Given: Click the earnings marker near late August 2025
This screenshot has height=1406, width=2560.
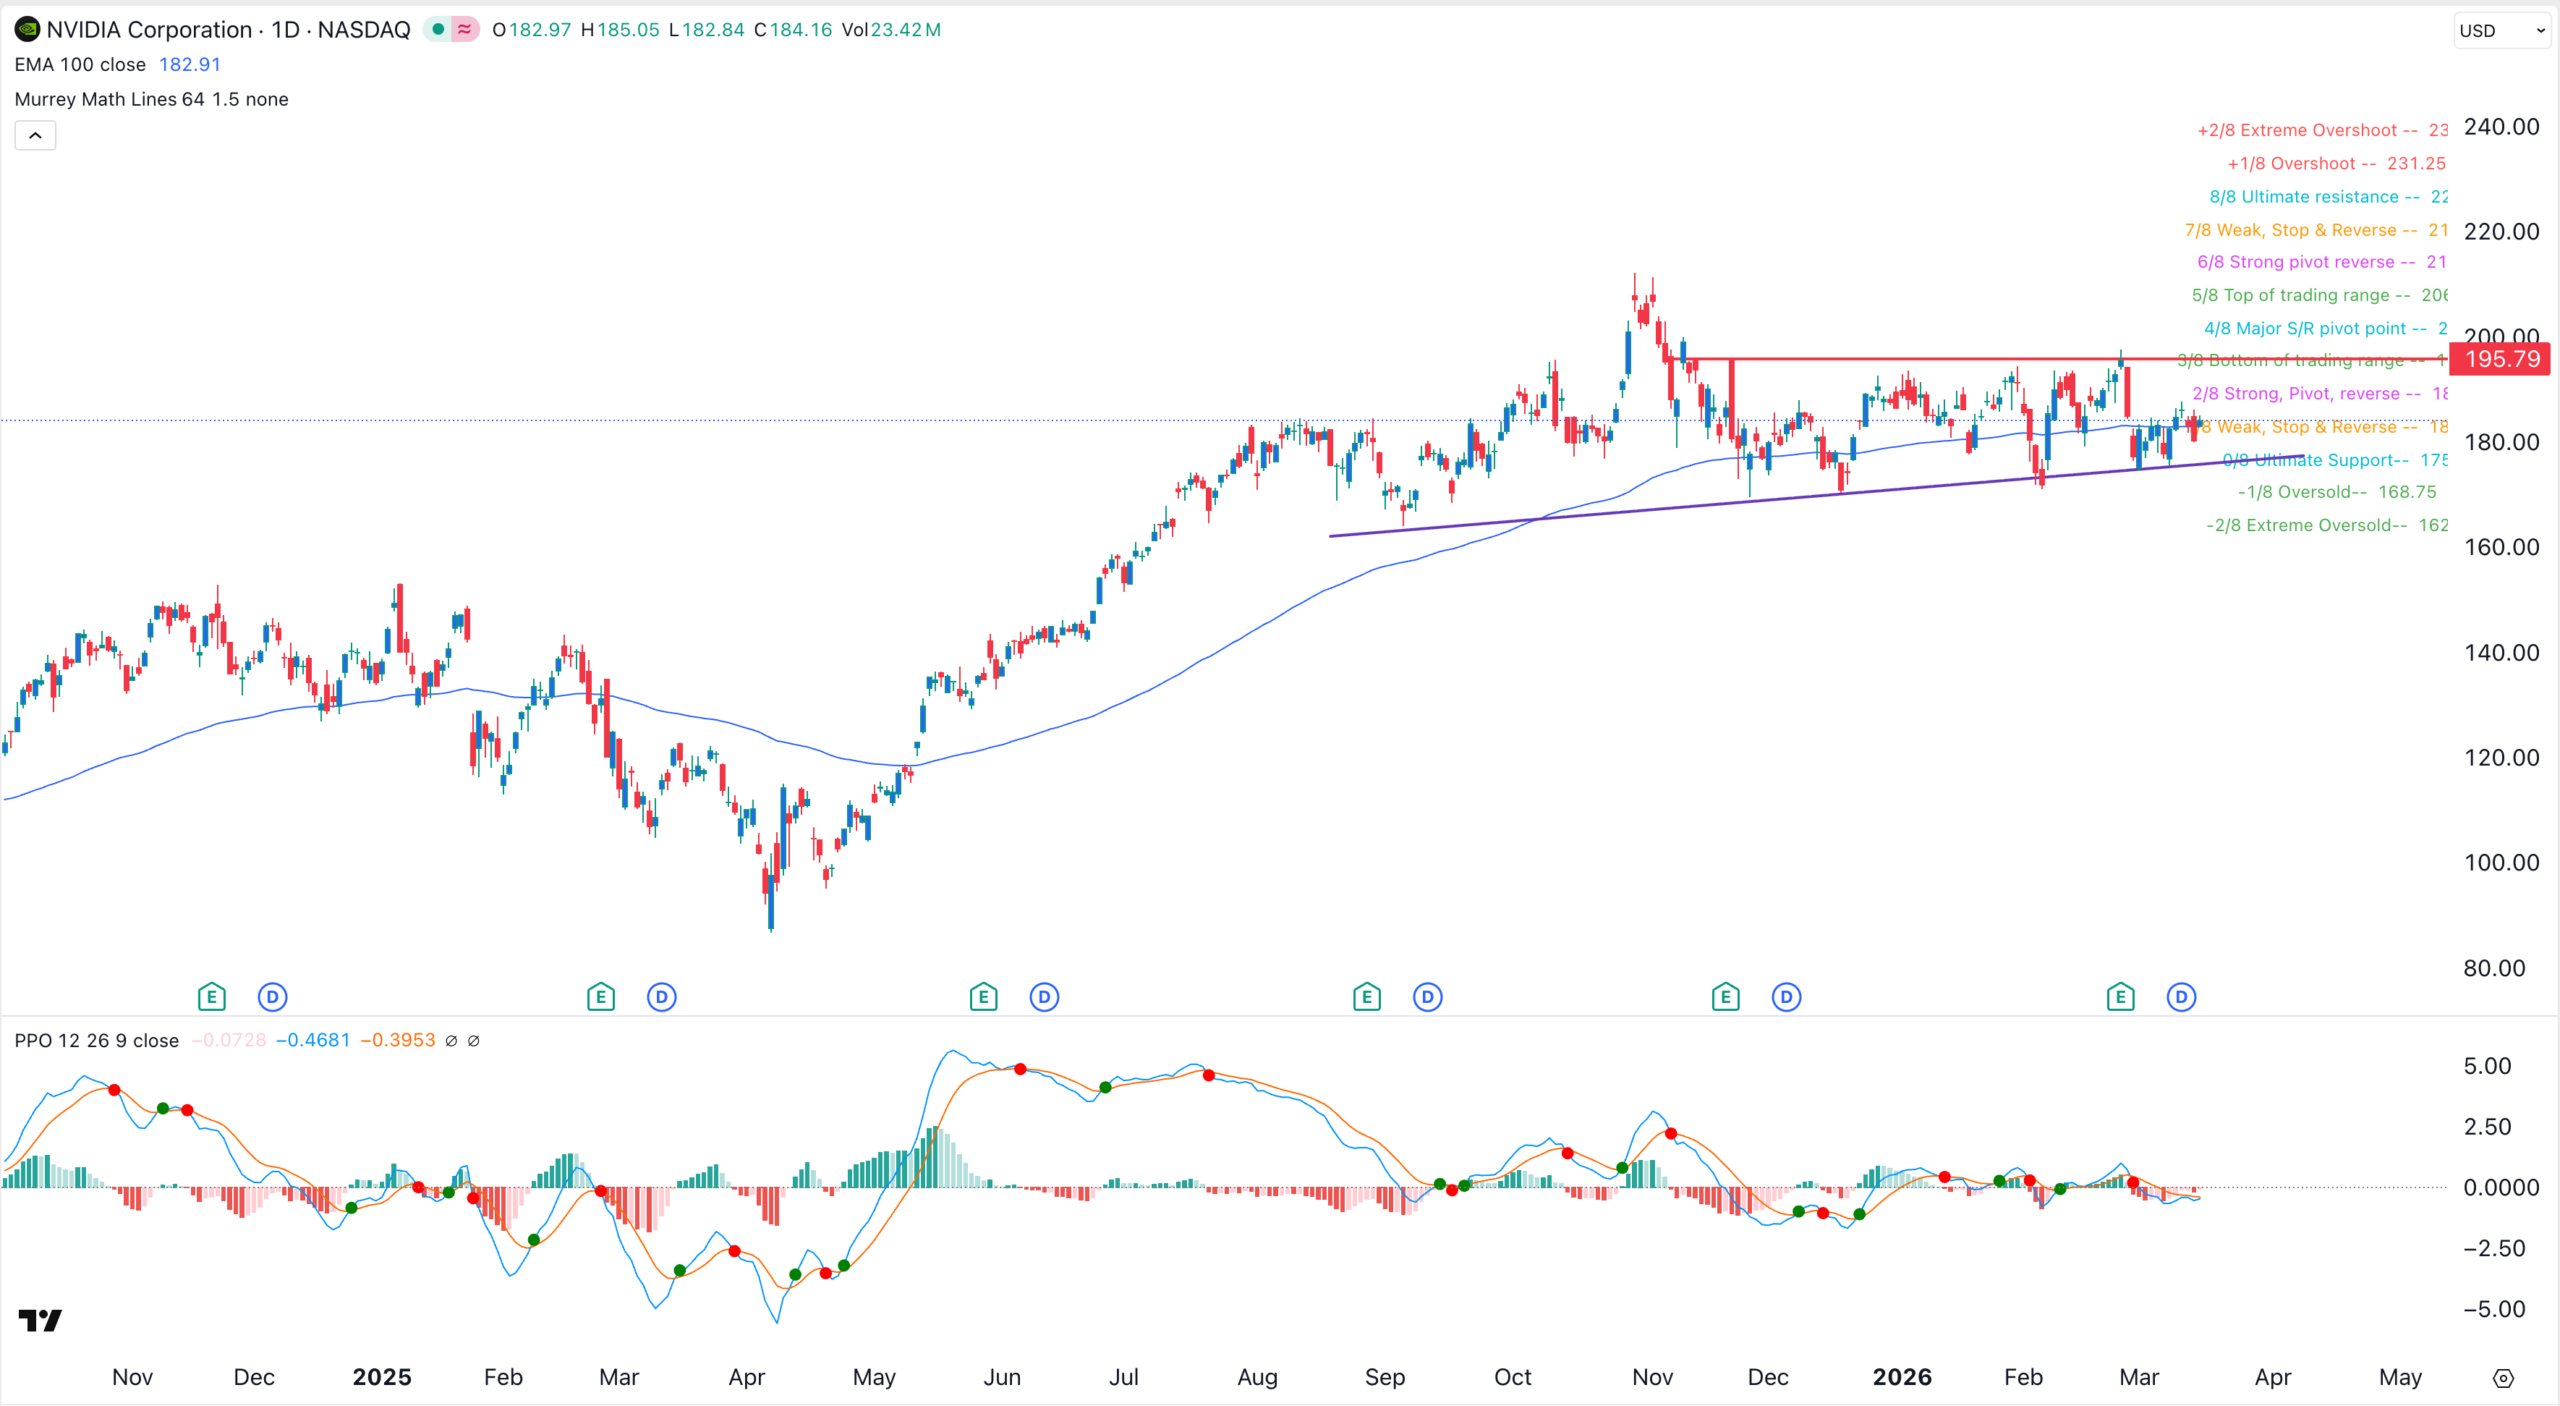Looking at the screenshot, I should 1367,997.
